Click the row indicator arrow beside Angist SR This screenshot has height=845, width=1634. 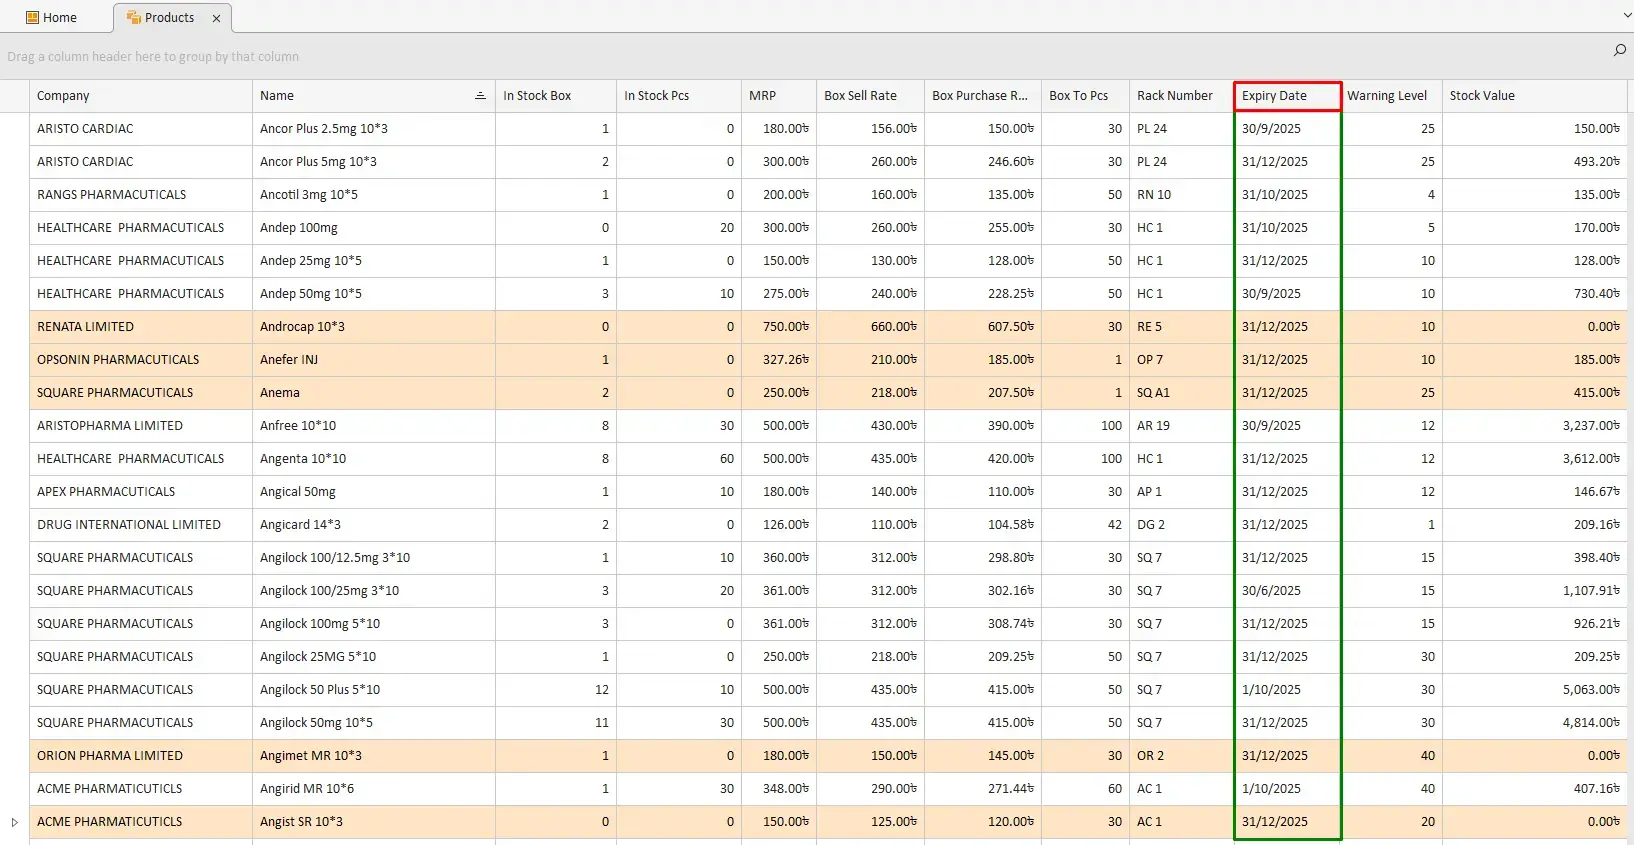click(x=14, y=822)
